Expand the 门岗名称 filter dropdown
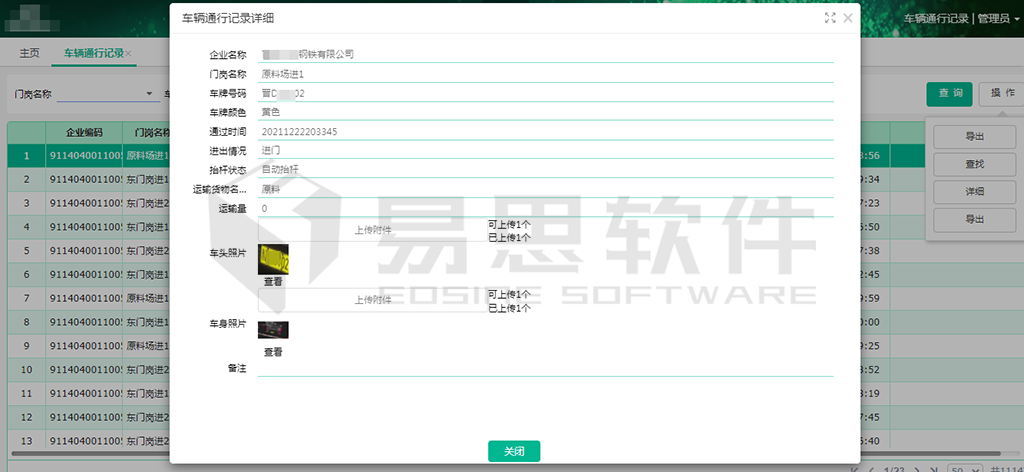 (151, 94)
